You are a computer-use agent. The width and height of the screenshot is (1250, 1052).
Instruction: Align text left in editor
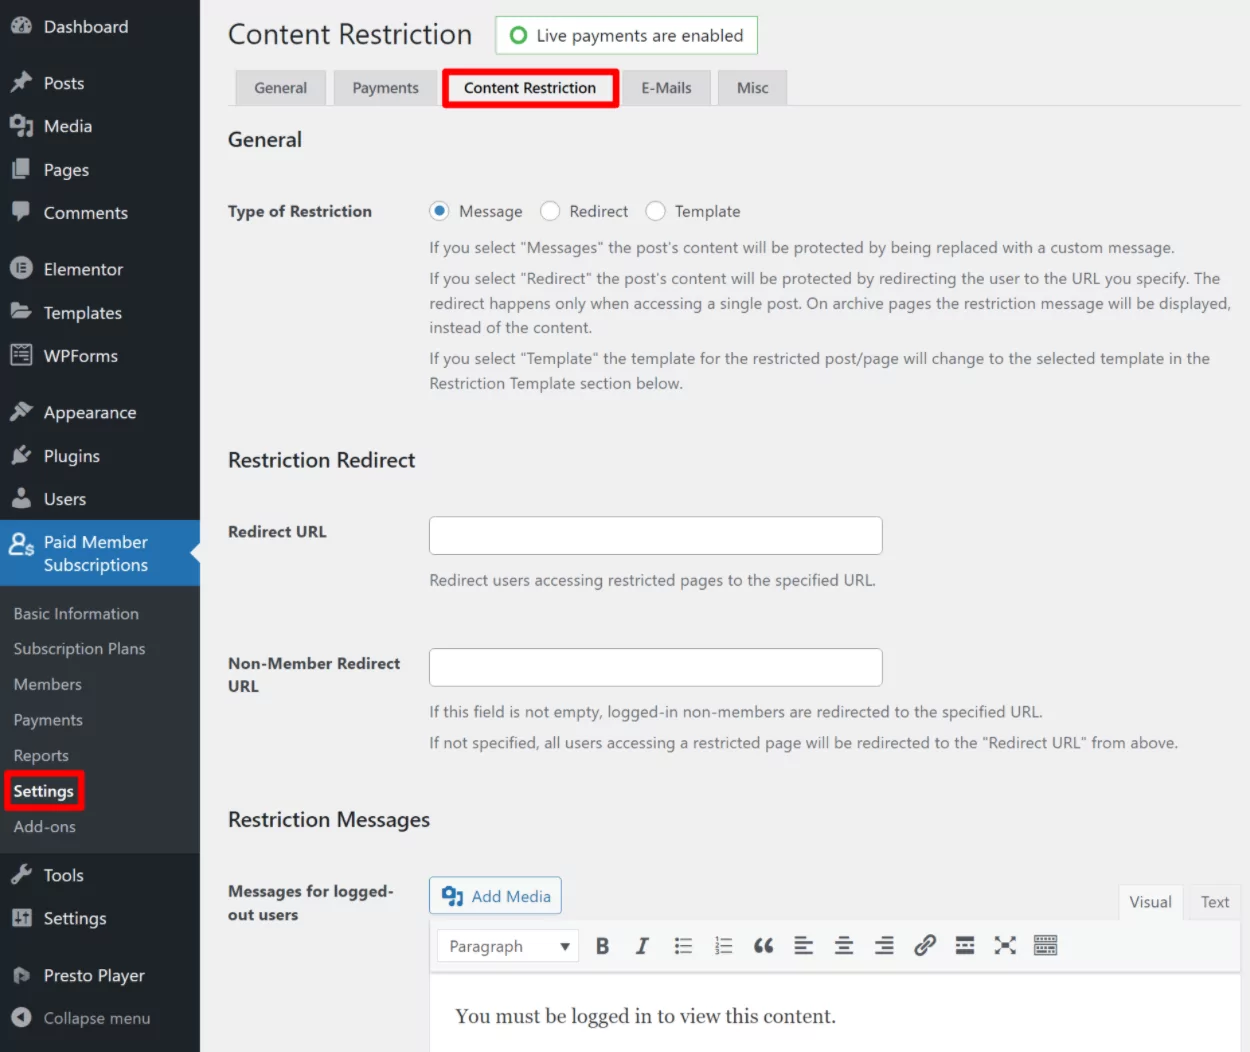pos(804,946)
